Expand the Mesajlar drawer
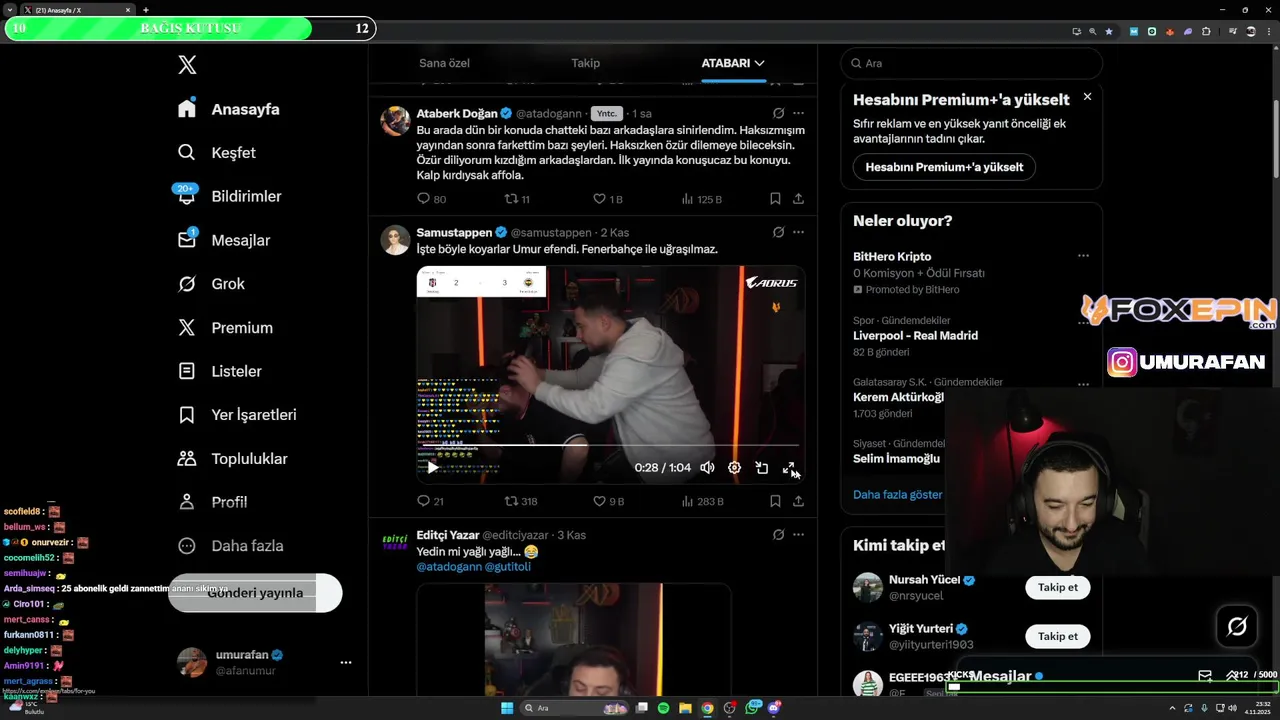The height and width of the screenshot is (720, 1280). [x=1233, y=676]
